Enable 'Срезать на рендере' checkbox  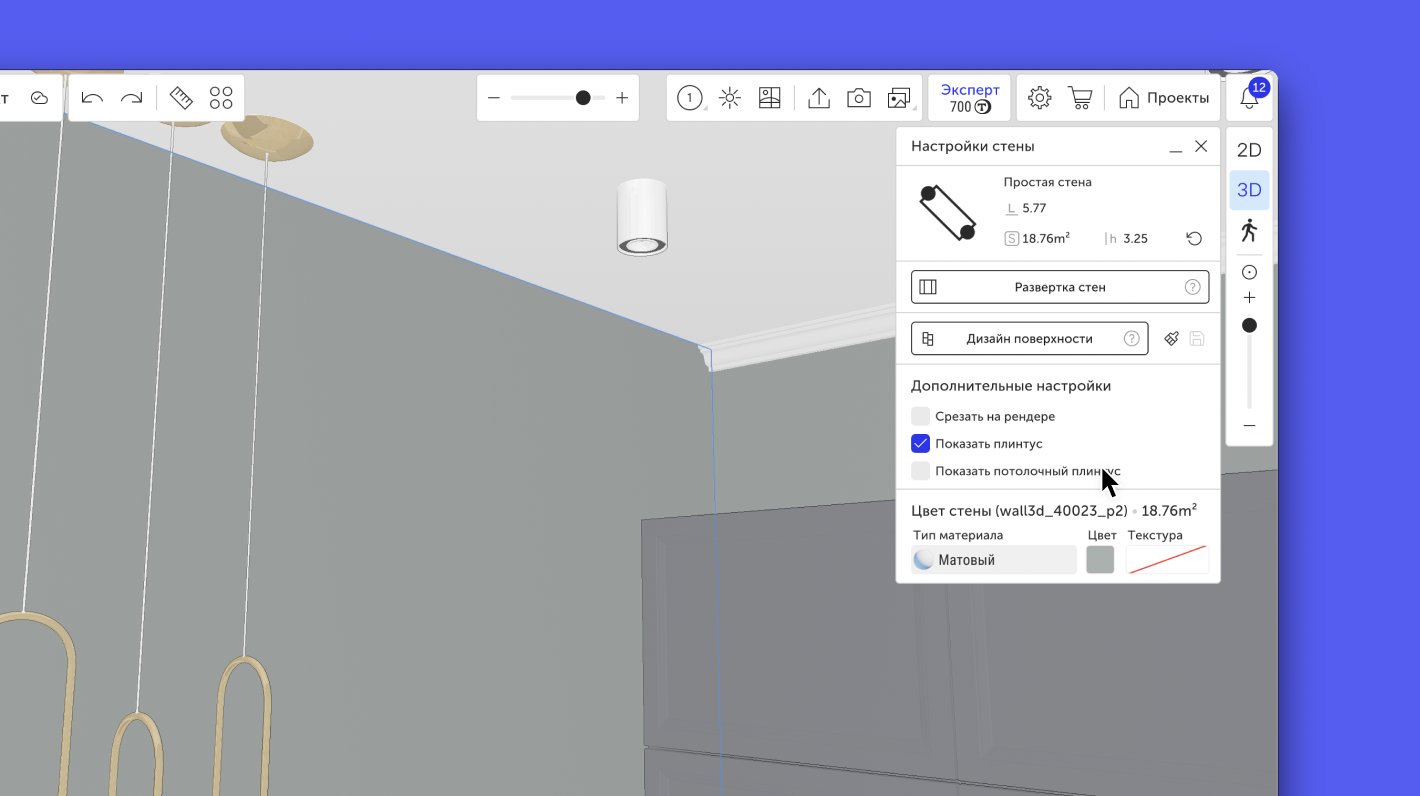pos(921,416)
